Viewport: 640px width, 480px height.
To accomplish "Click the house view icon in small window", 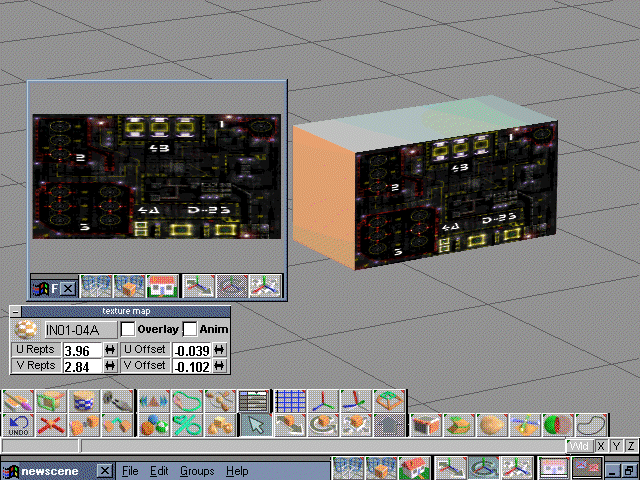I will pos(161,287).
